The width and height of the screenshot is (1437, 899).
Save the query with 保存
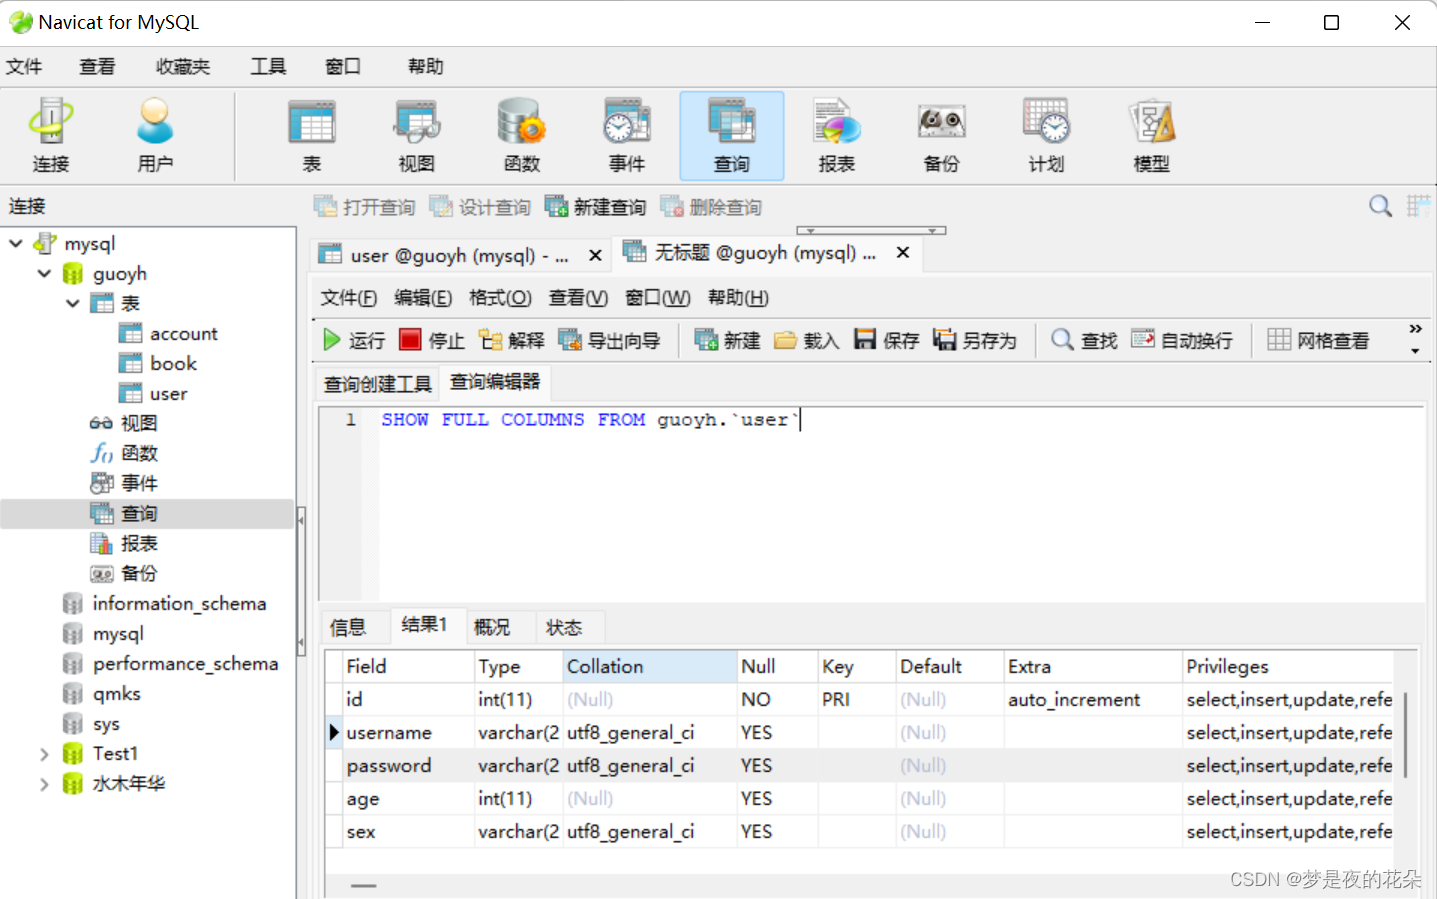[x=887, y=341]
